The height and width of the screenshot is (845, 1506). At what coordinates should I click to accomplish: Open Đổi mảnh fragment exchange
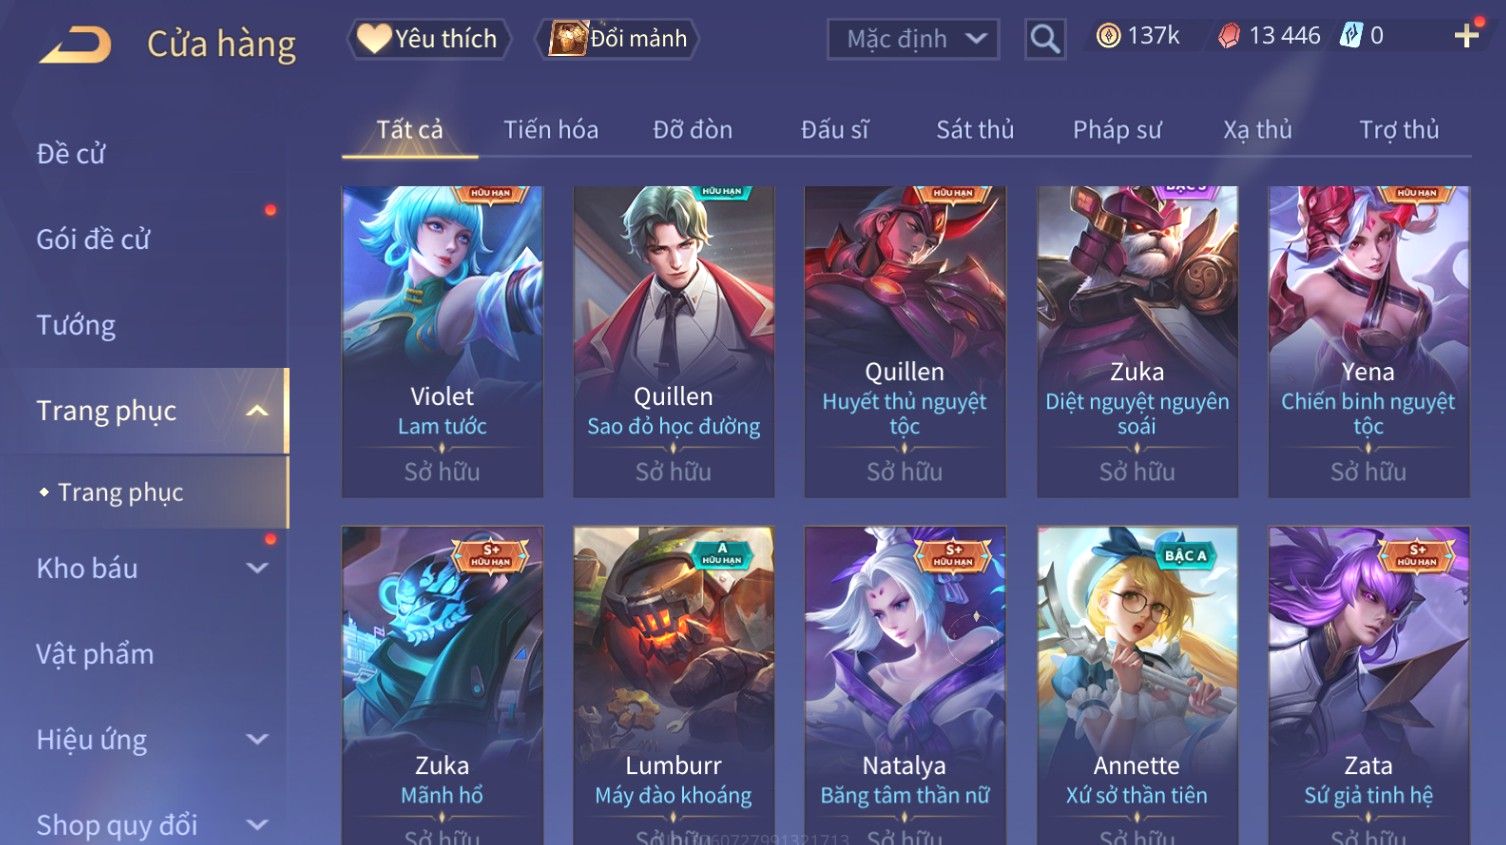pyautogui.click(x=617, y=39)
